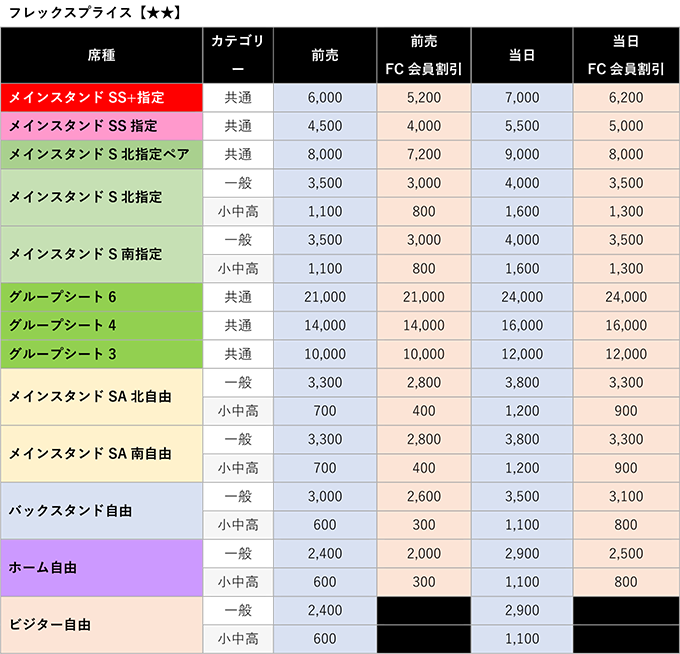The width and height of the screenshot is (680, 654).
Task: Select the メインスタンド S 北指定ペア row label
Action: (102, 155)
